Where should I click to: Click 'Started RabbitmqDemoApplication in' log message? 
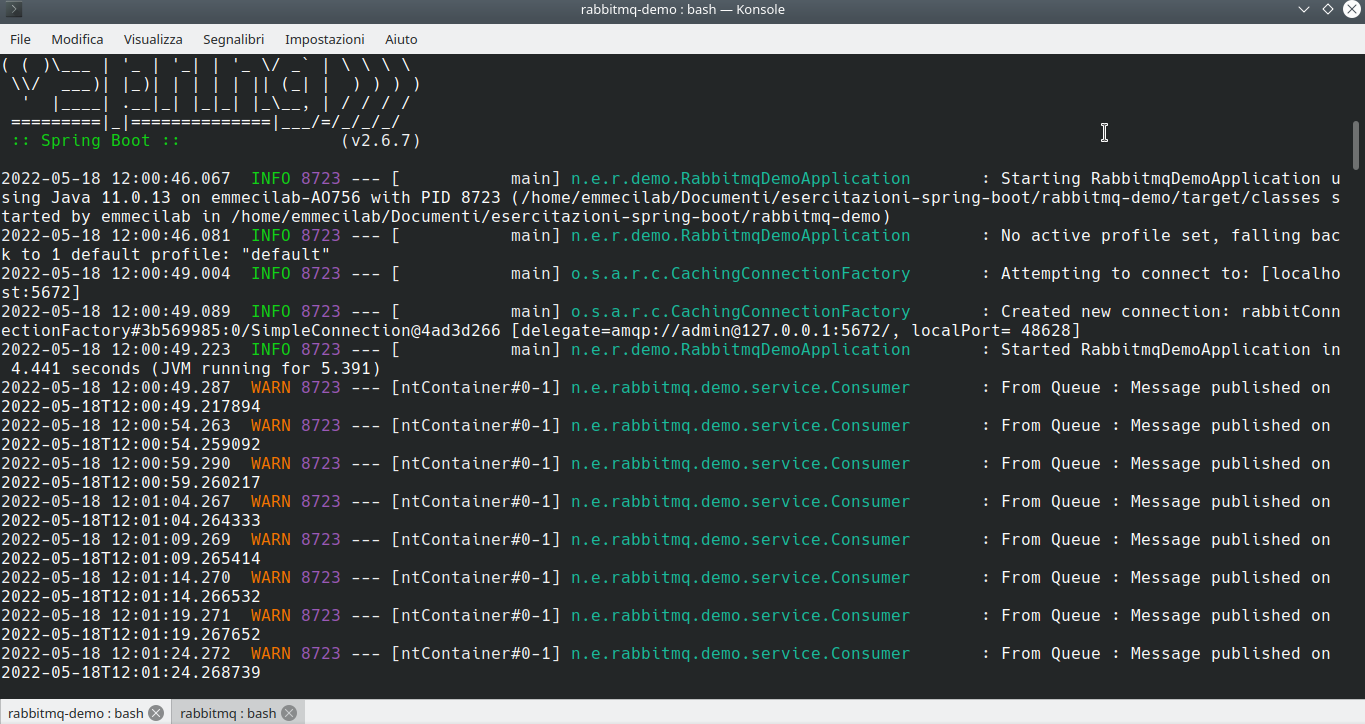tap(1170, 350)
